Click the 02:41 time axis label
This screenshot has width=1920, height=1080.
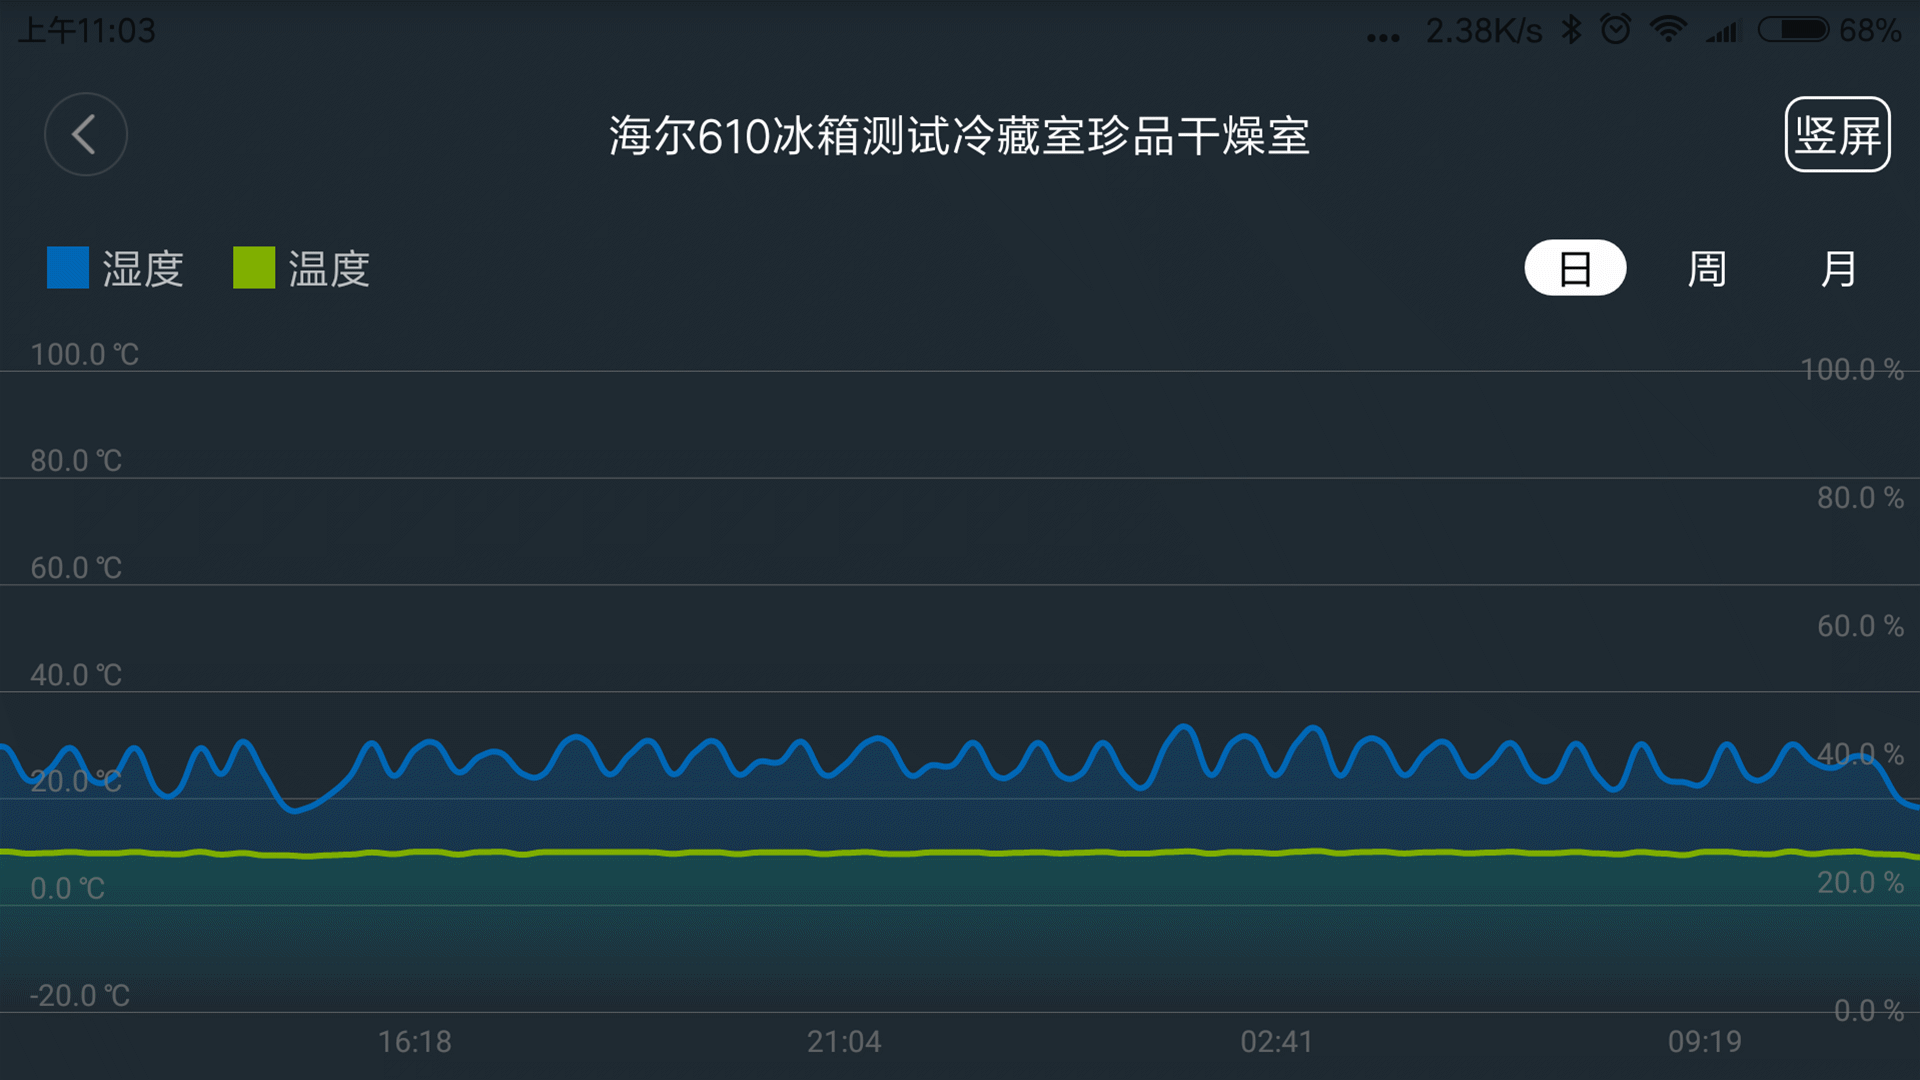pos(1276,1042)
